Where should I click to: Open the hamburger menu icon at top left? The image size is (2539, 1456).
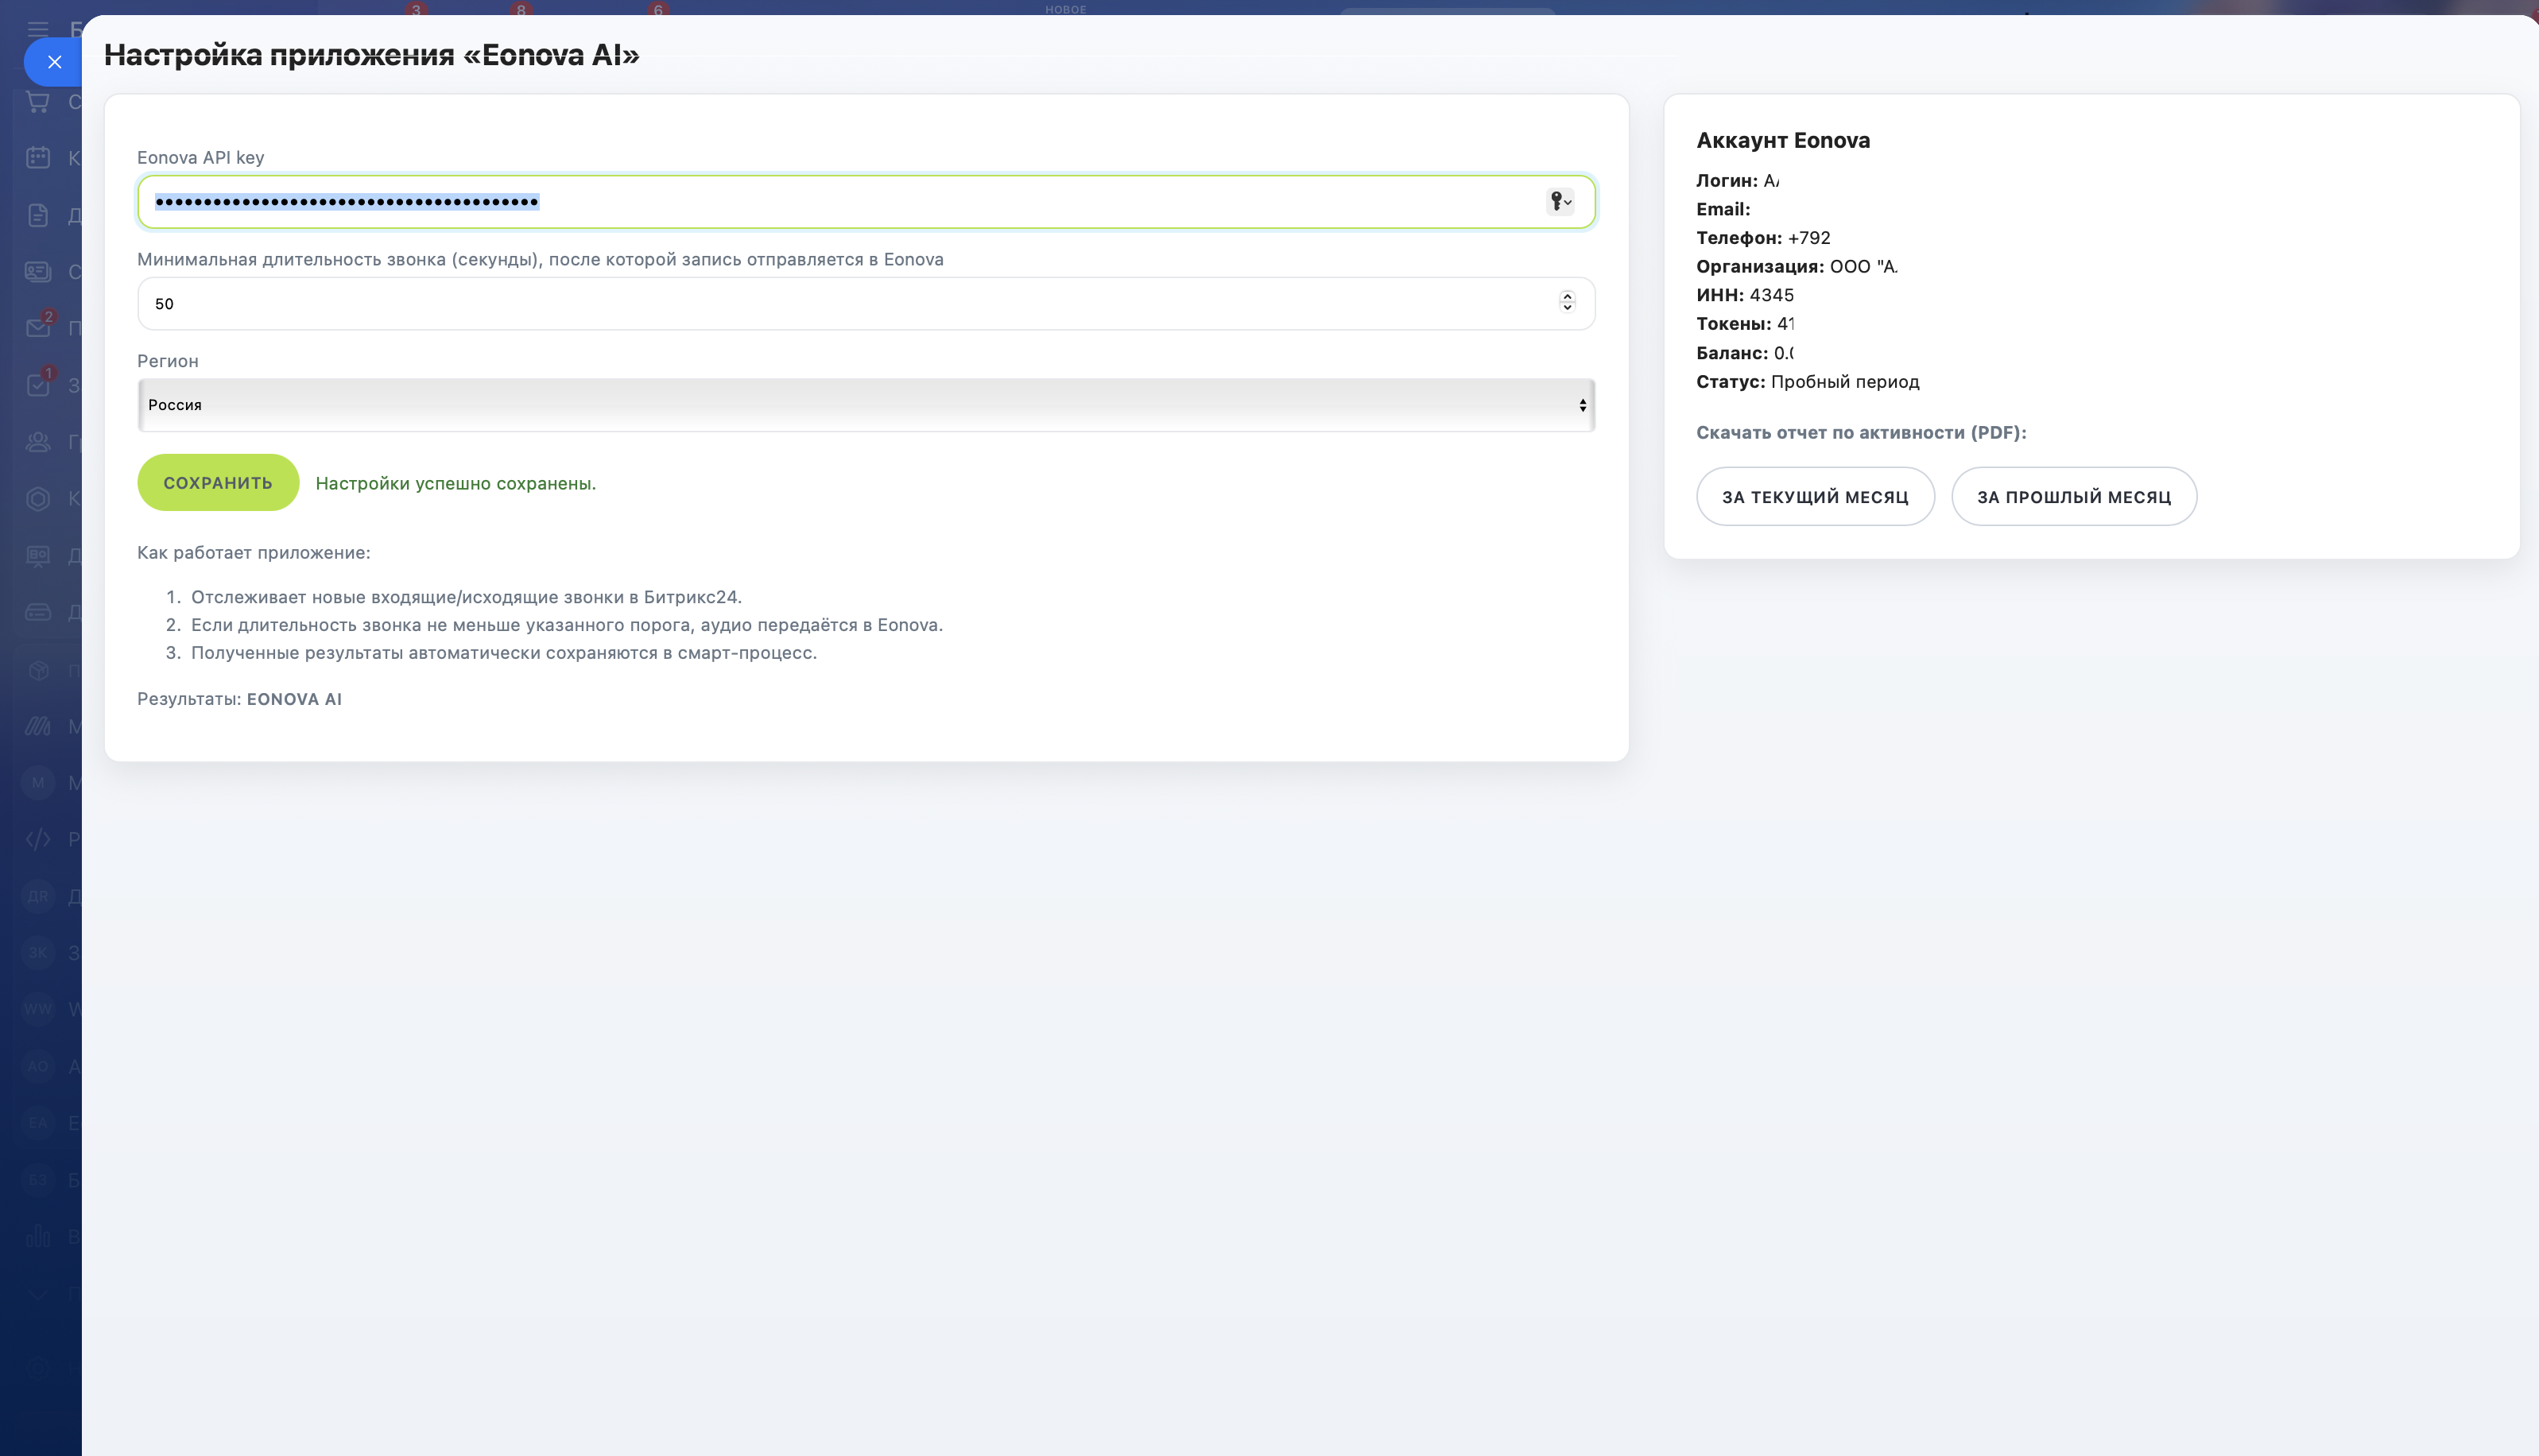pos(38,29)
